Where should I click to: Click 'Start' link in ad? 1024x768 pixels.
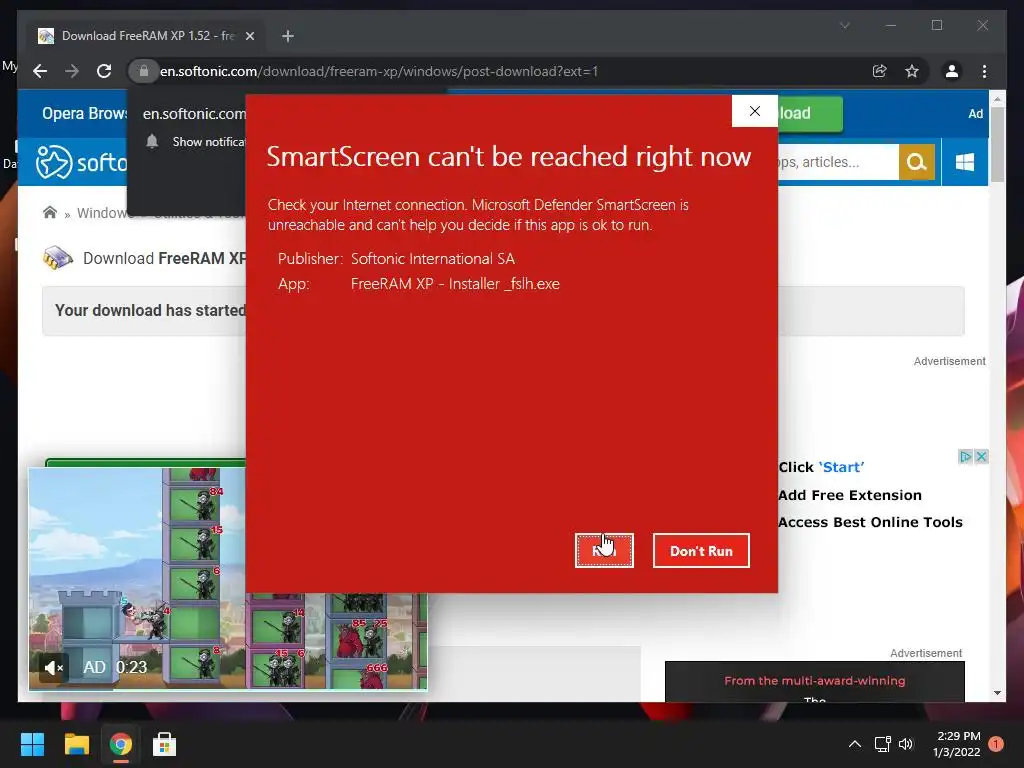coord(841,467)
